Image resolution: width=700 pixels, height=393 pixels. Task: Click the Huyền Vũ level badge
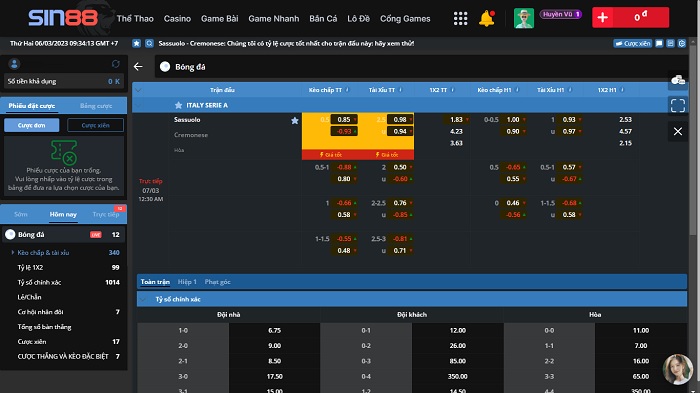tap(561, 14)
